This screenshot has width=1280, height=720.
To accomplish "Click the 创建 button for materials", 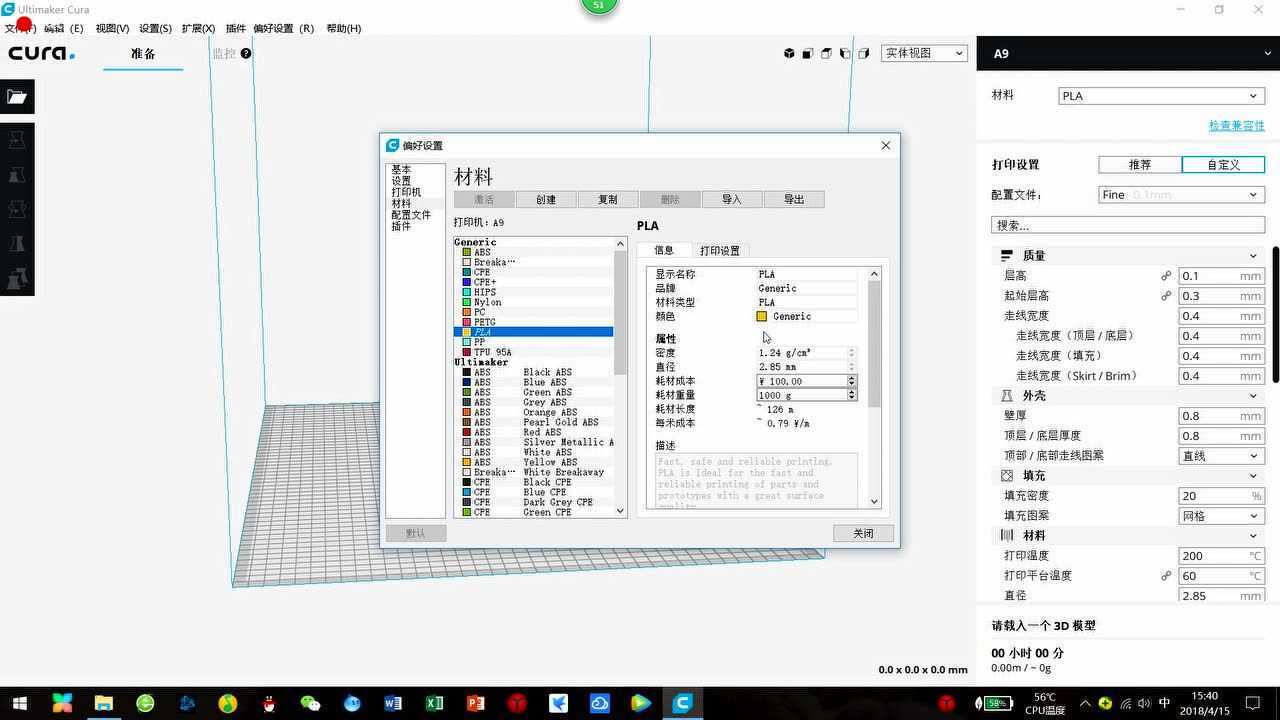I will point(546,200).
